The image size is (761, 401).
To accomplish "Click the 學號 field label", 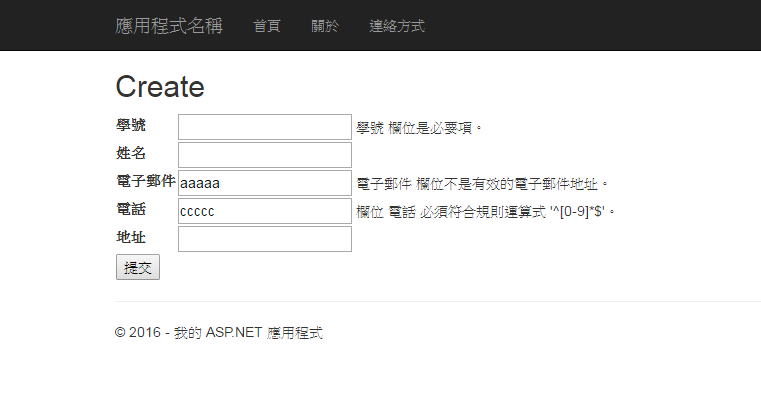I will pyautogui.click(x=131, y=125).
